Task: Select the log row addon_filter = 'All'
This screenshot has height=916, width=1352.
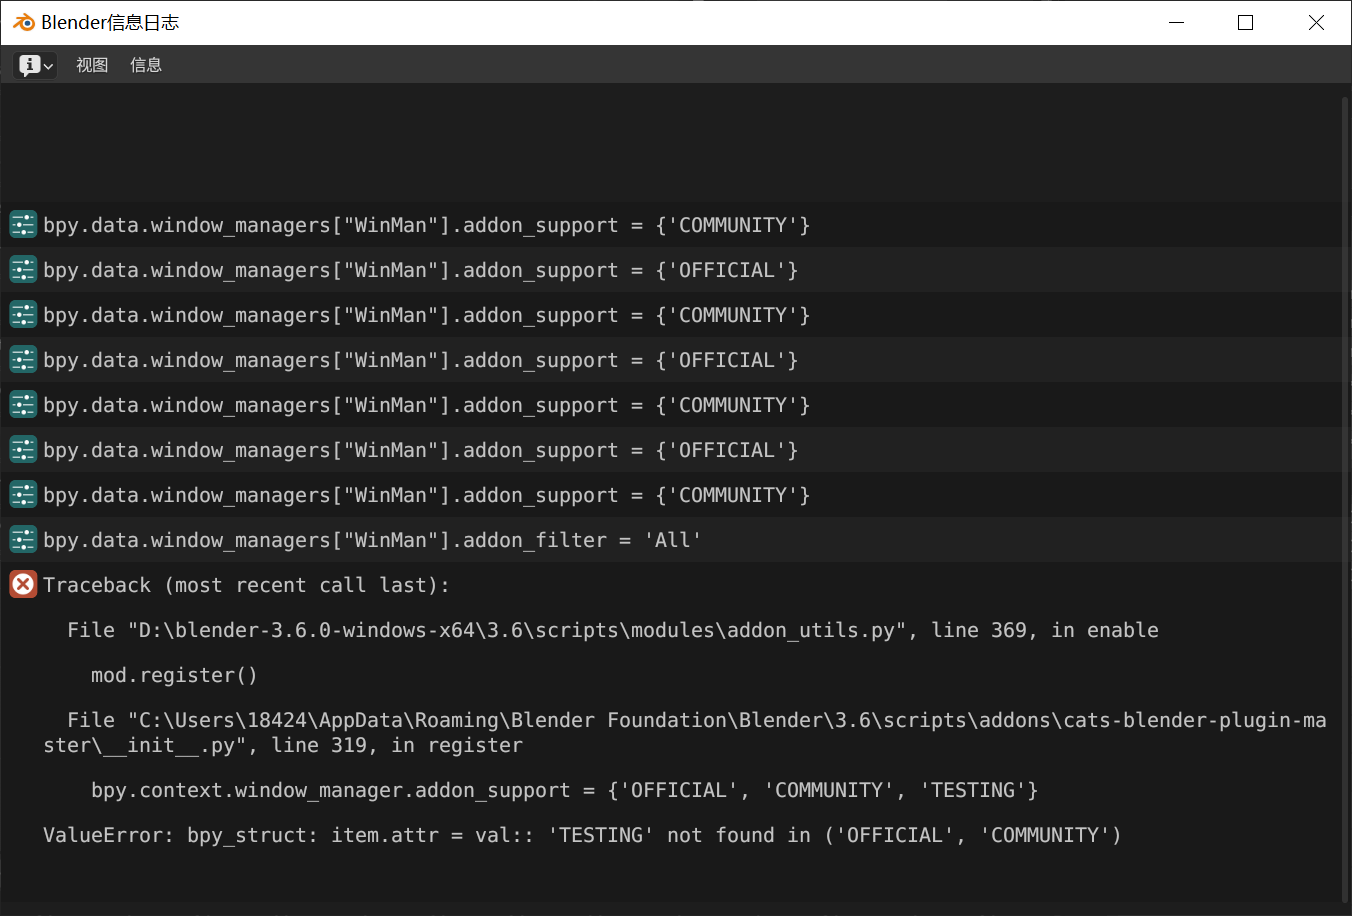Action: 671,540
